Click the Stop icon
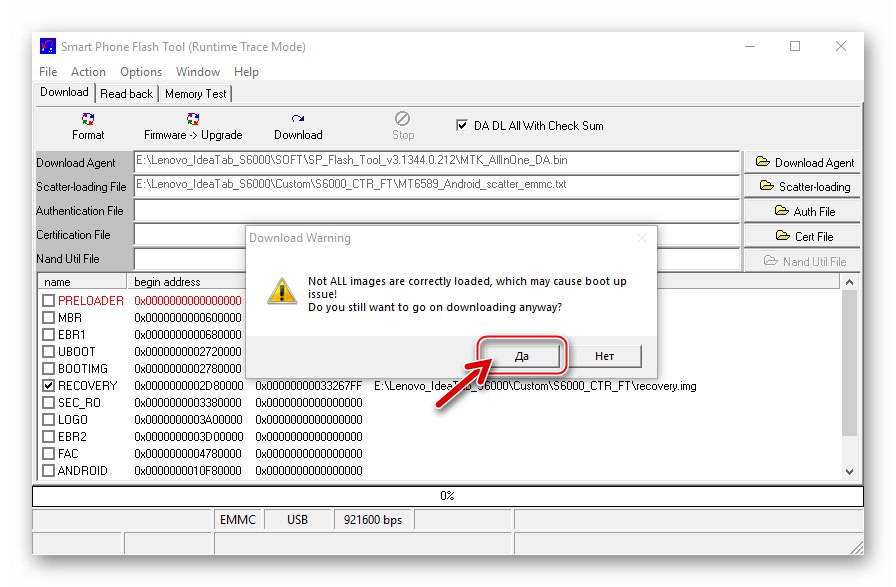Viewport: 896px width, 587px height. [402, 120]
